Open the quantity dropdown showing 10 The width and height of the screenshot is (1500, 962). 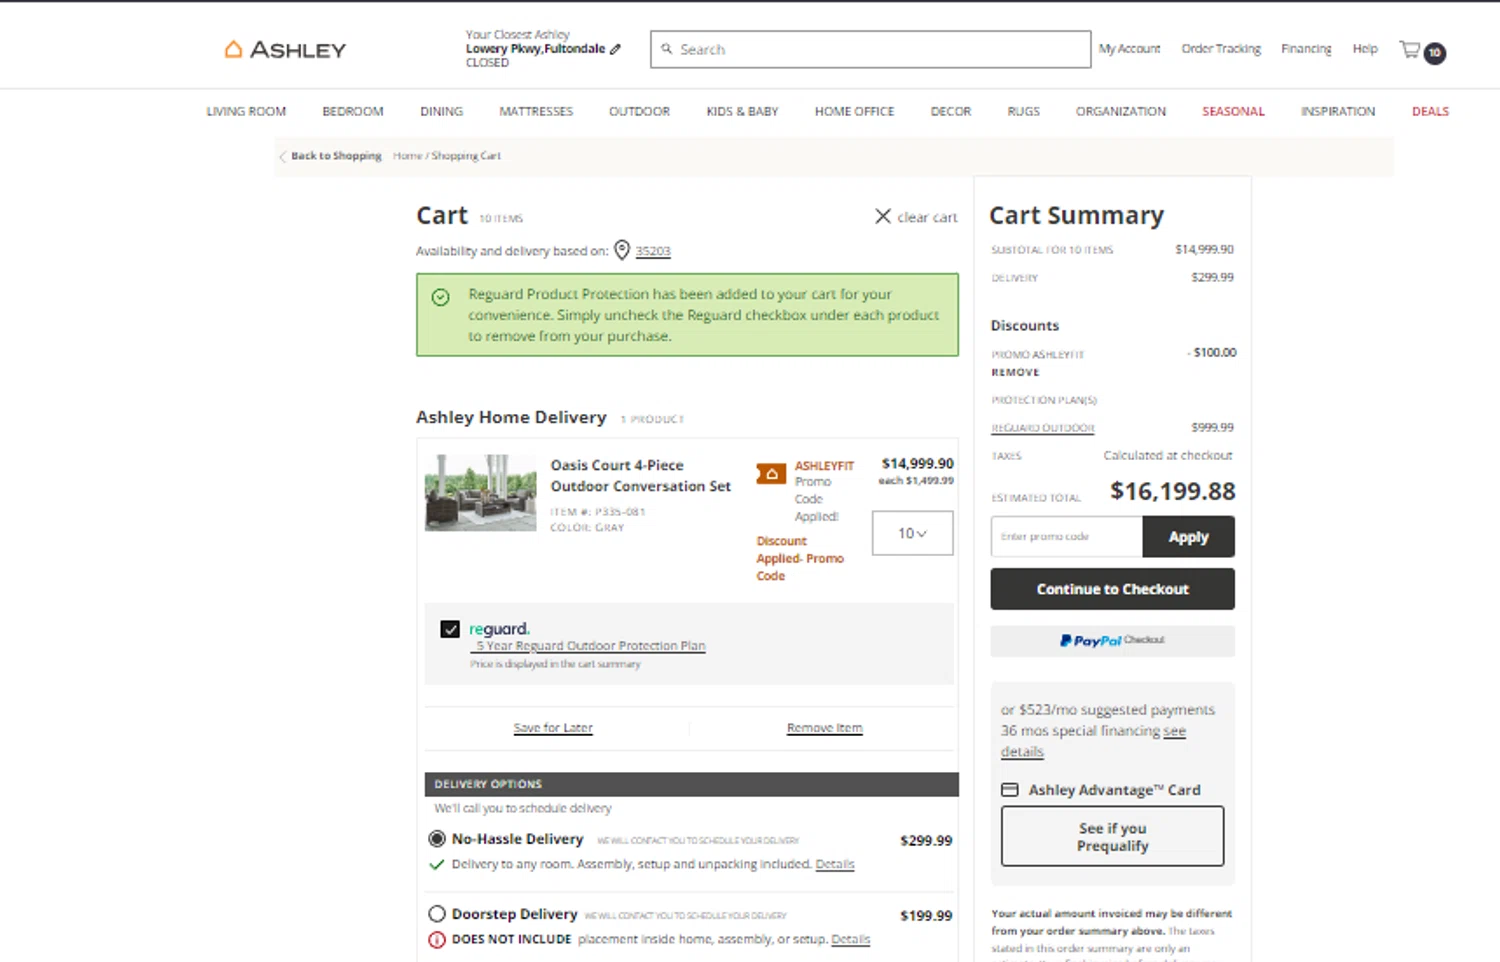[x=912, y=533]
